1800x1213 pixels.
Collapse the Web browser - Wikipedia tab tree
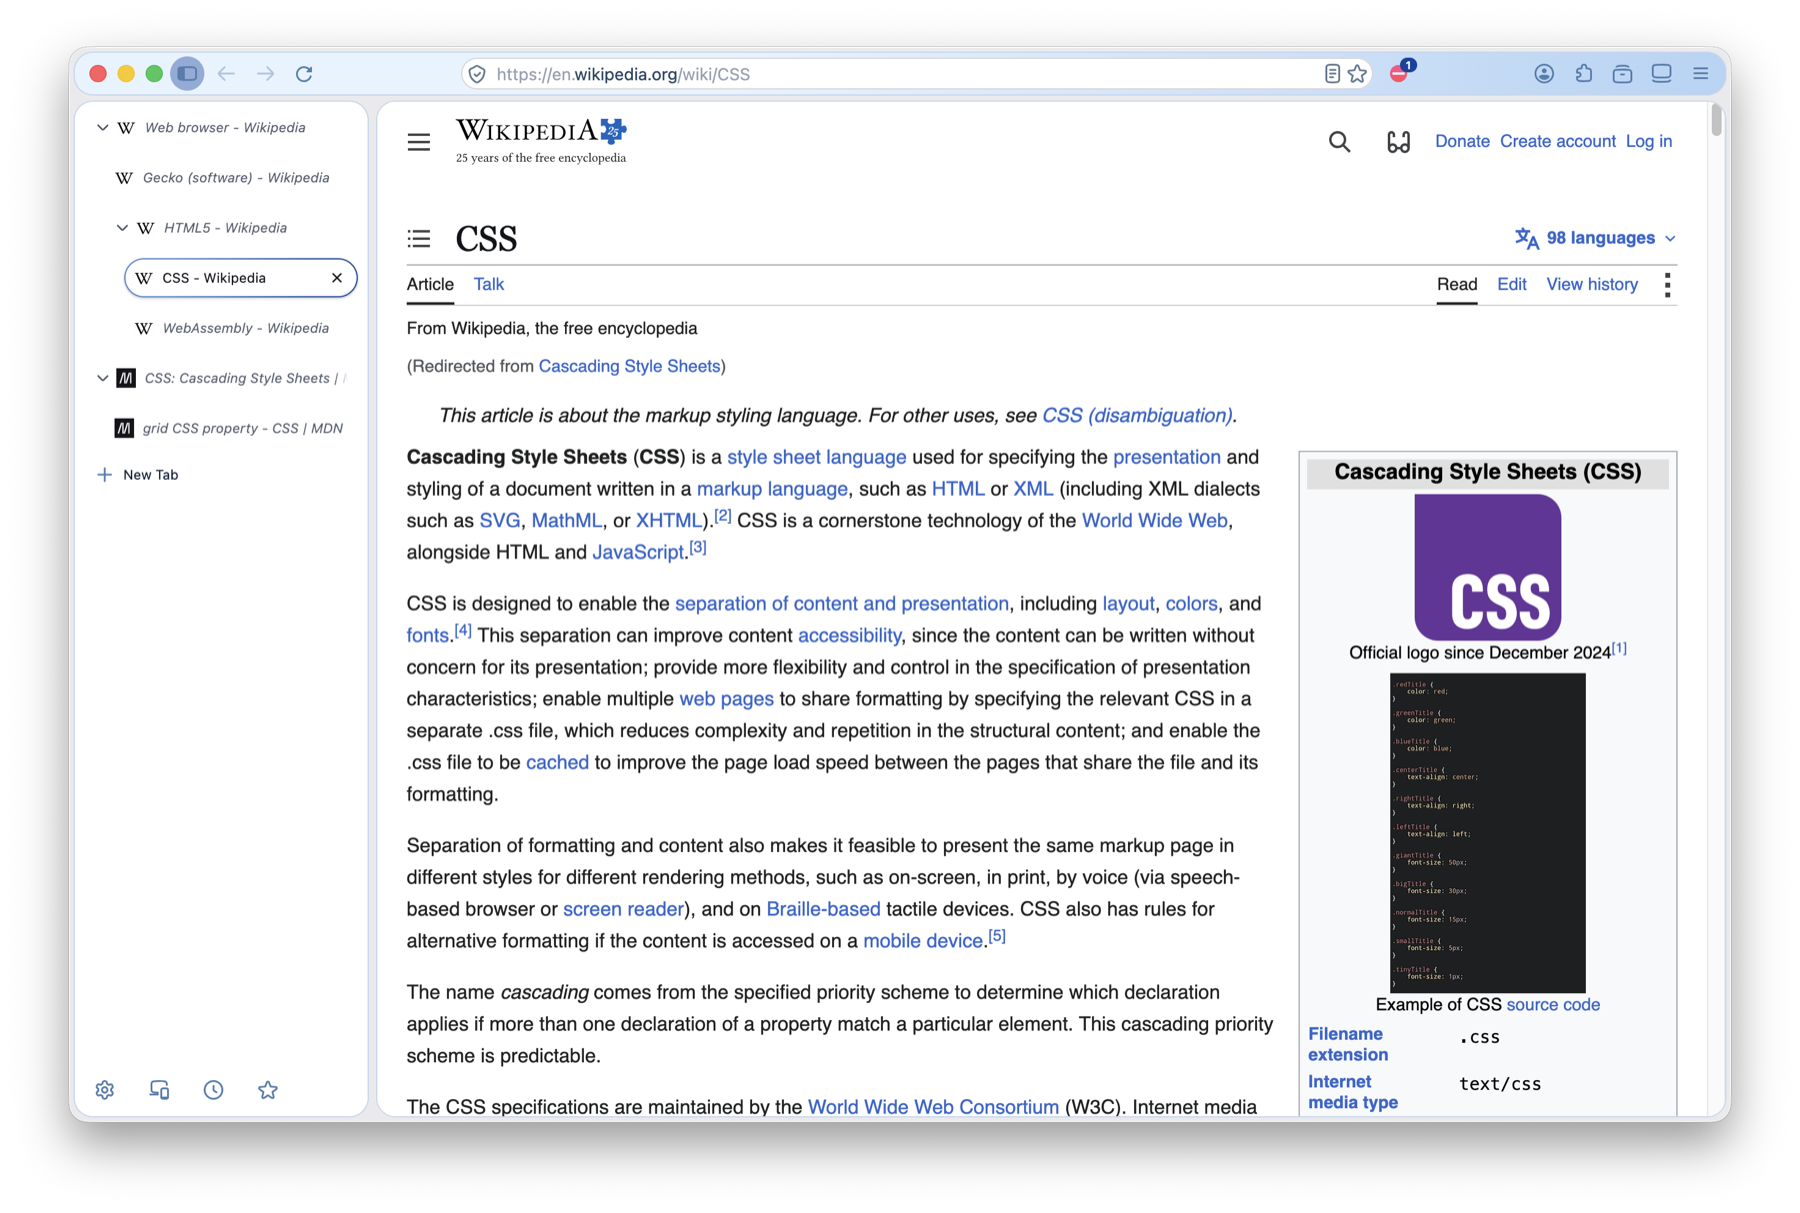click(102, 128)
